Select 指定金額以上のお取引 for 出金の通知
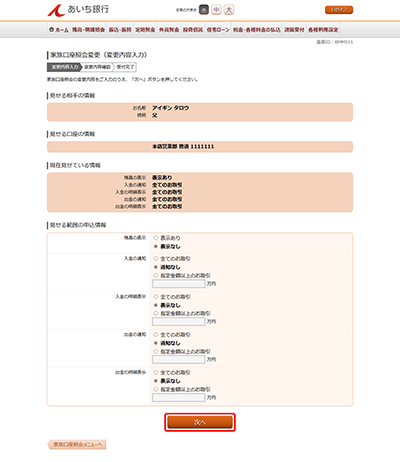This screenshot has height=462, width=400. coord(156,352)
